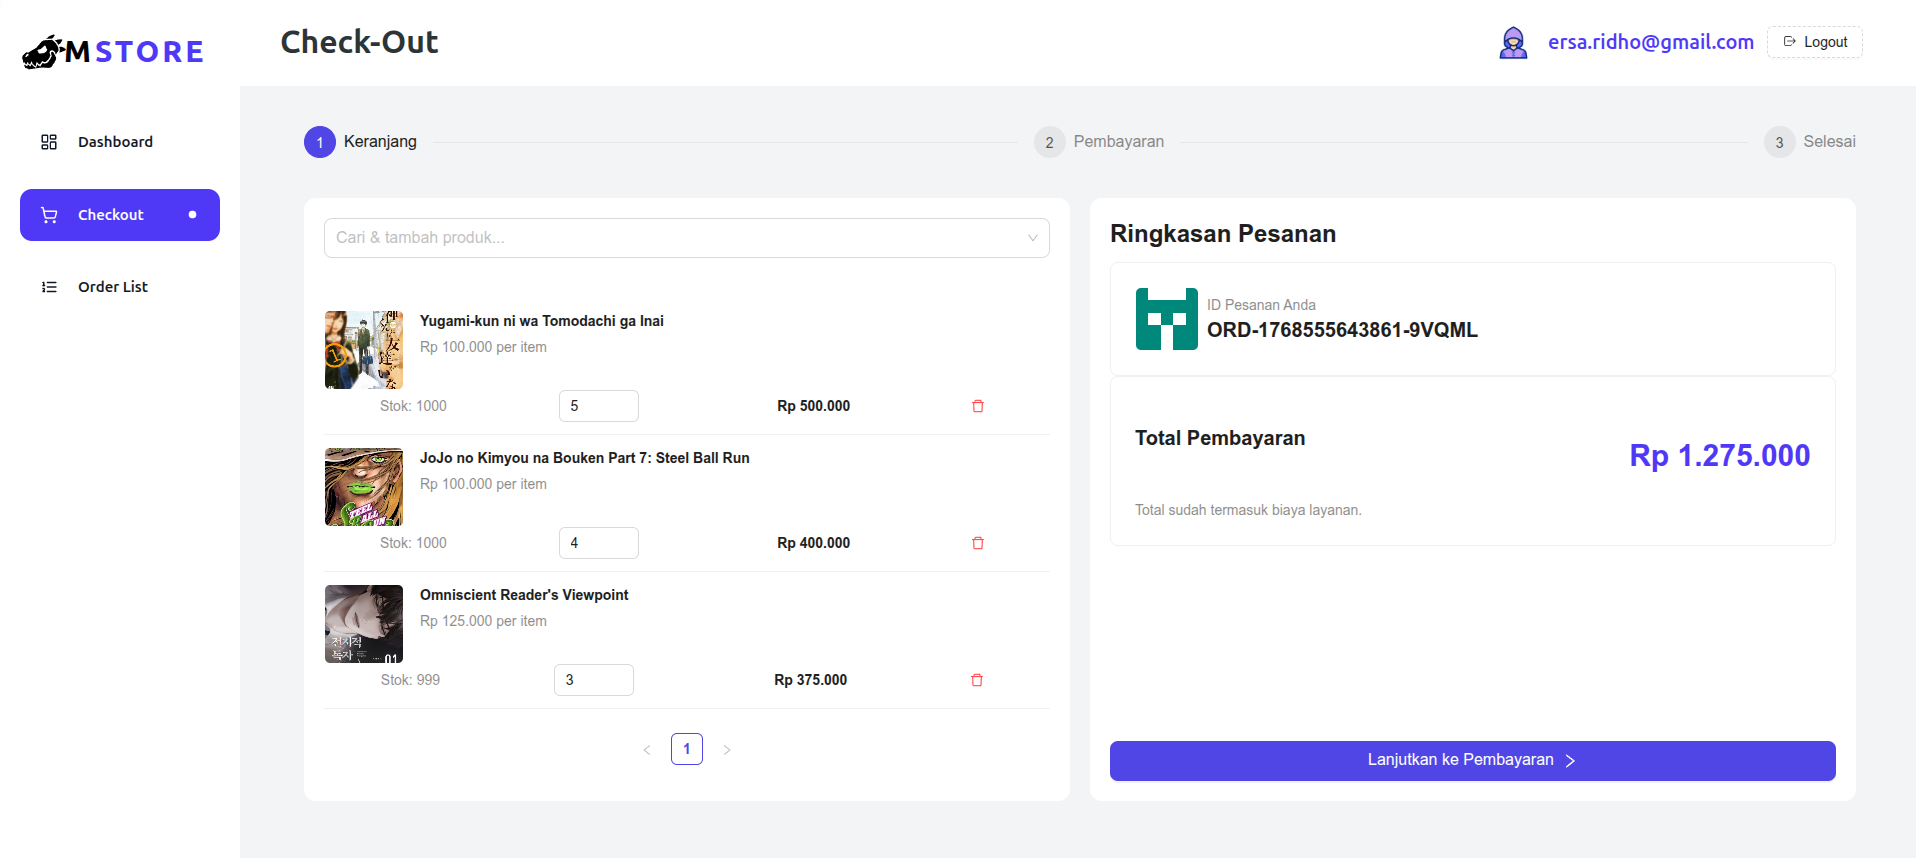Delete Yugami-kun ni wa Tomodachi ga Inai item
This screenshot has width=1916, height=858.
978,406
